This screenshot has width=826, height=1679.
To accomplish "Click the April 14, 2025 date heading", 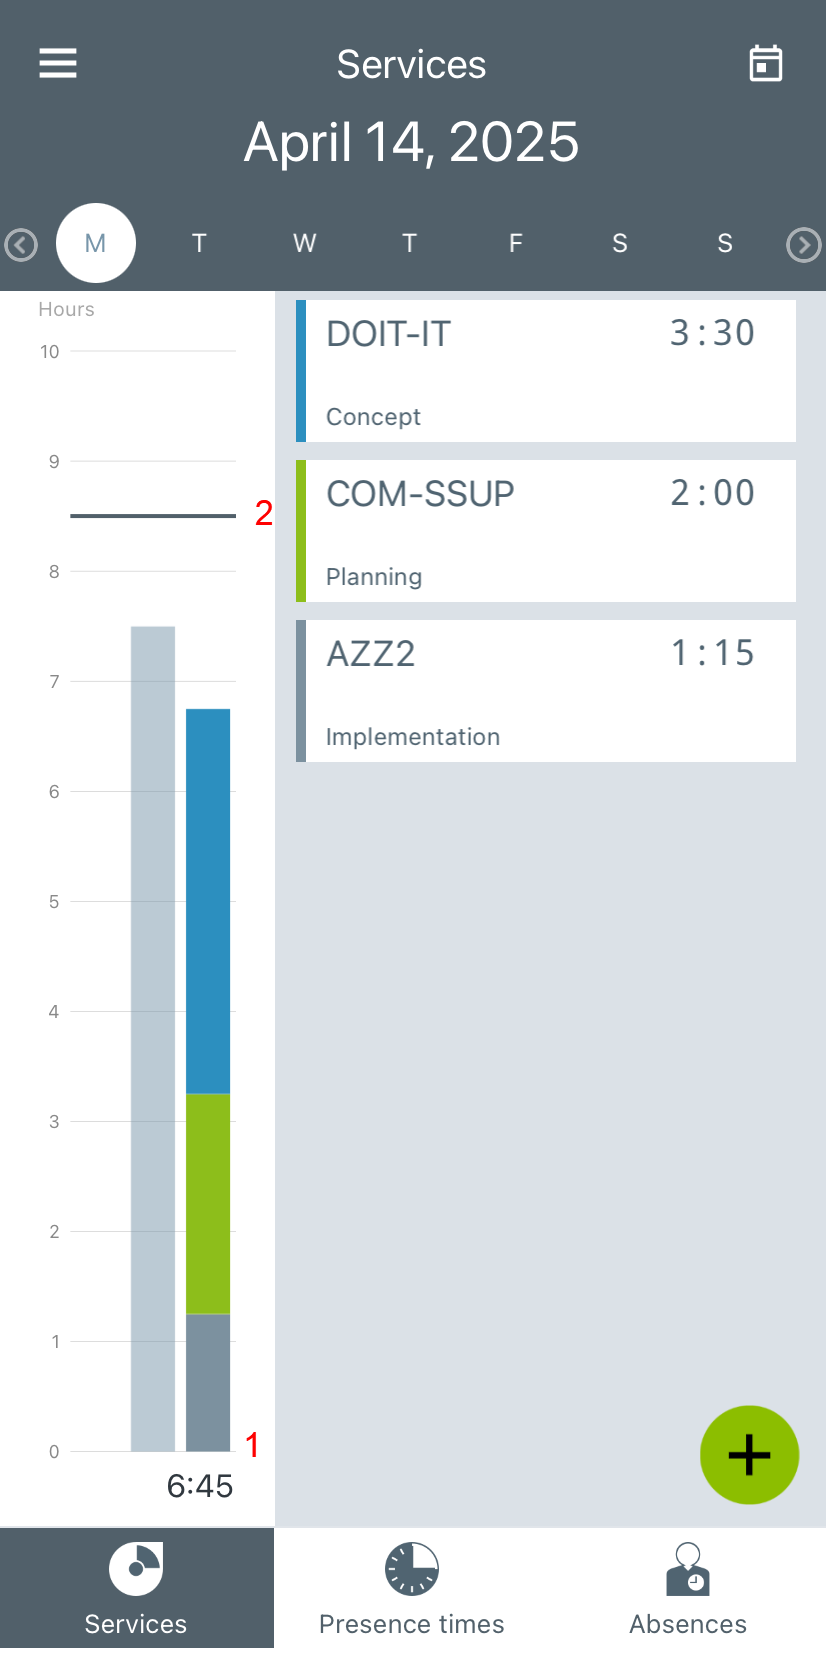I will point(412,142).
